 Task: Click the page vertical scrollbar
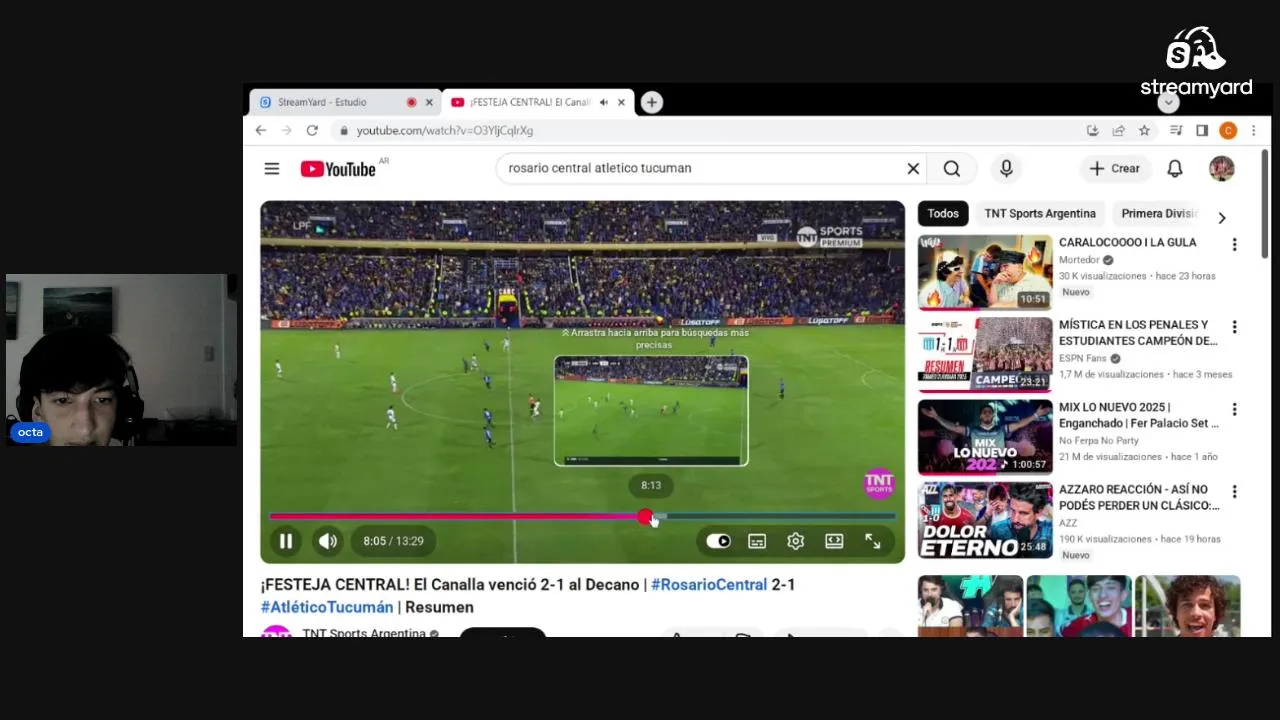[1265, 205]
